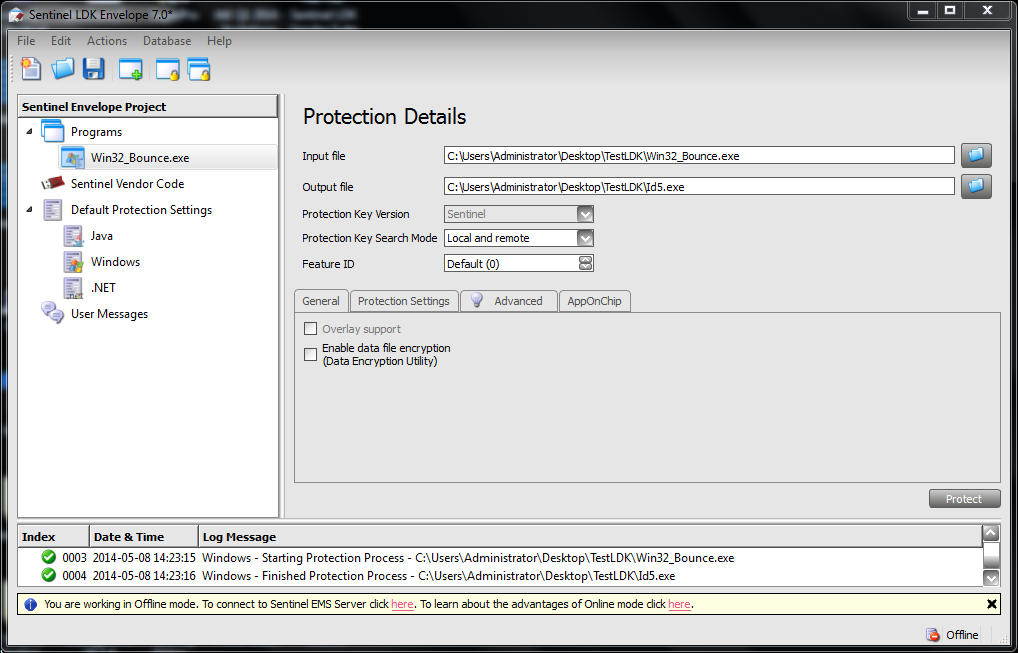The image size is (1018, 653).
Task: Open the Actions menu
Action: tap(106, 41)
